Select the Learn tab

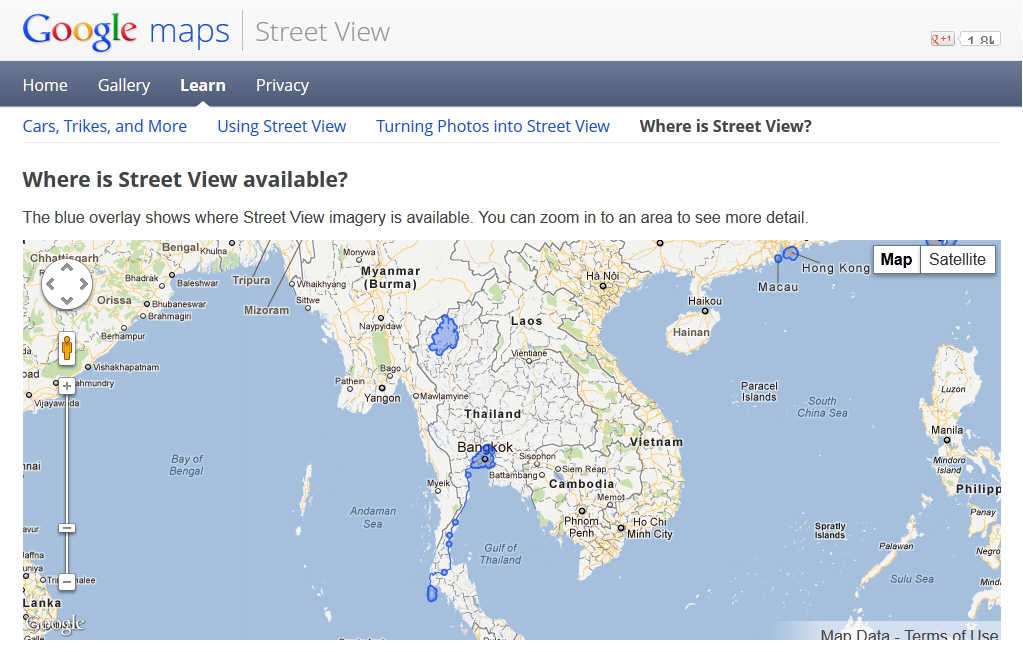203,85
